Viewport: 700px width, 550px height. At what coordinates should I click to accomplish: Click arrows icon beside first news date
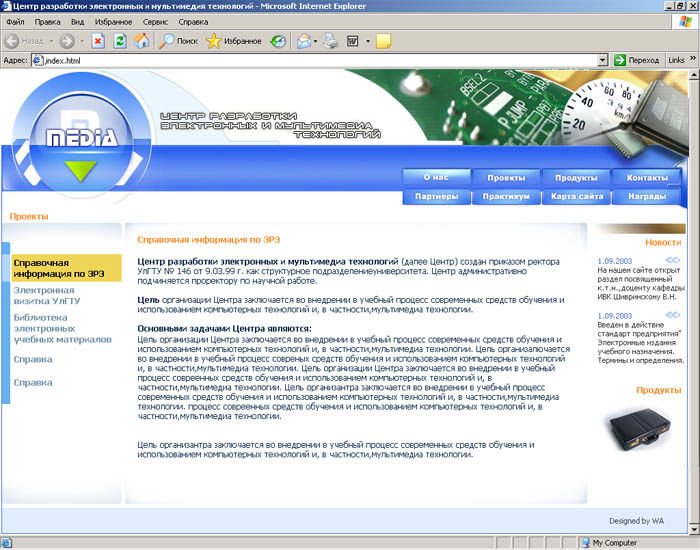672,260
